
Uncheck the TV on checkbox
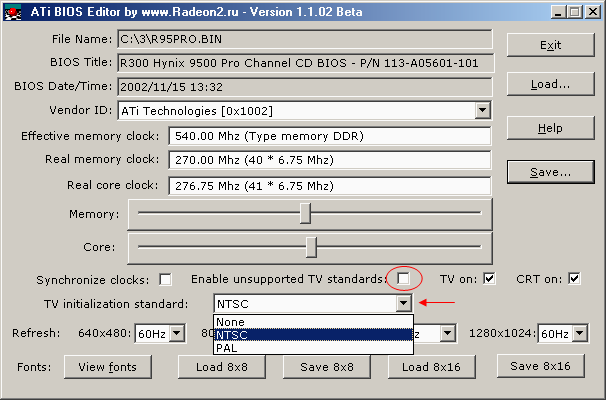(489, 279)
